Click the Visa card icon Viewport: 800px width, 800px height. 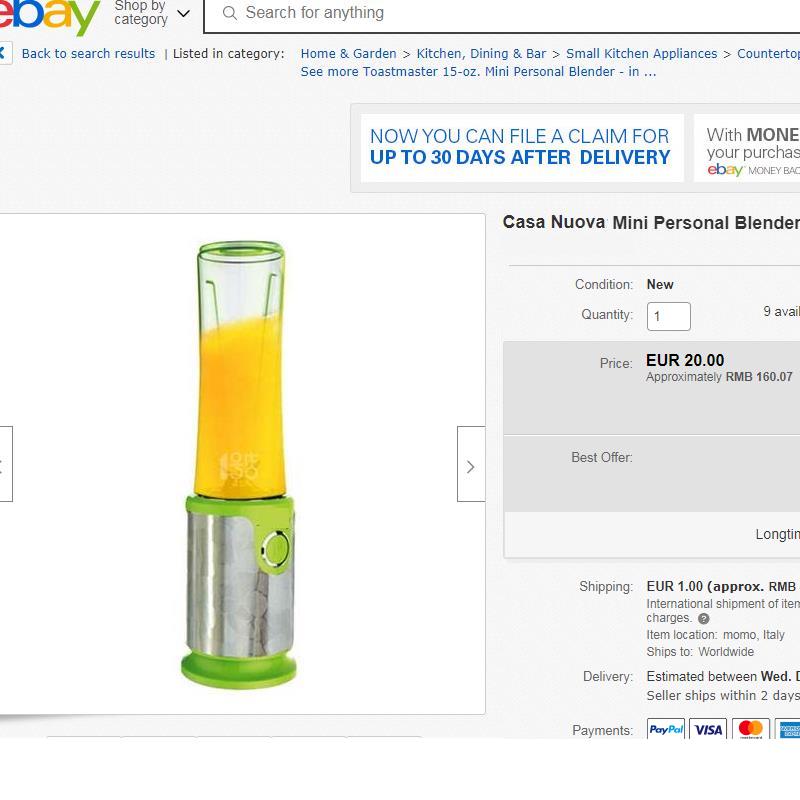click(x=708, y=729)
